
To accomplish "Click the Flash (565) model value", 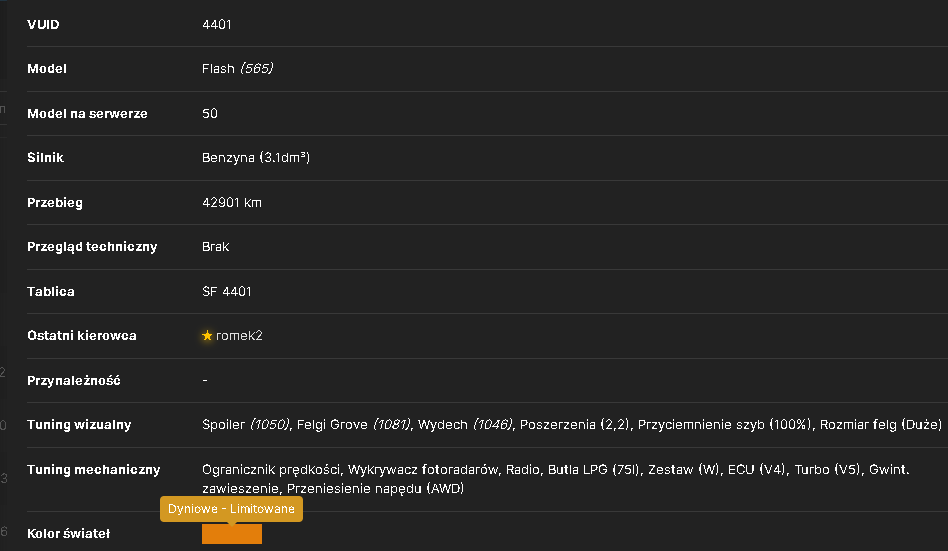I will point(238,68).
